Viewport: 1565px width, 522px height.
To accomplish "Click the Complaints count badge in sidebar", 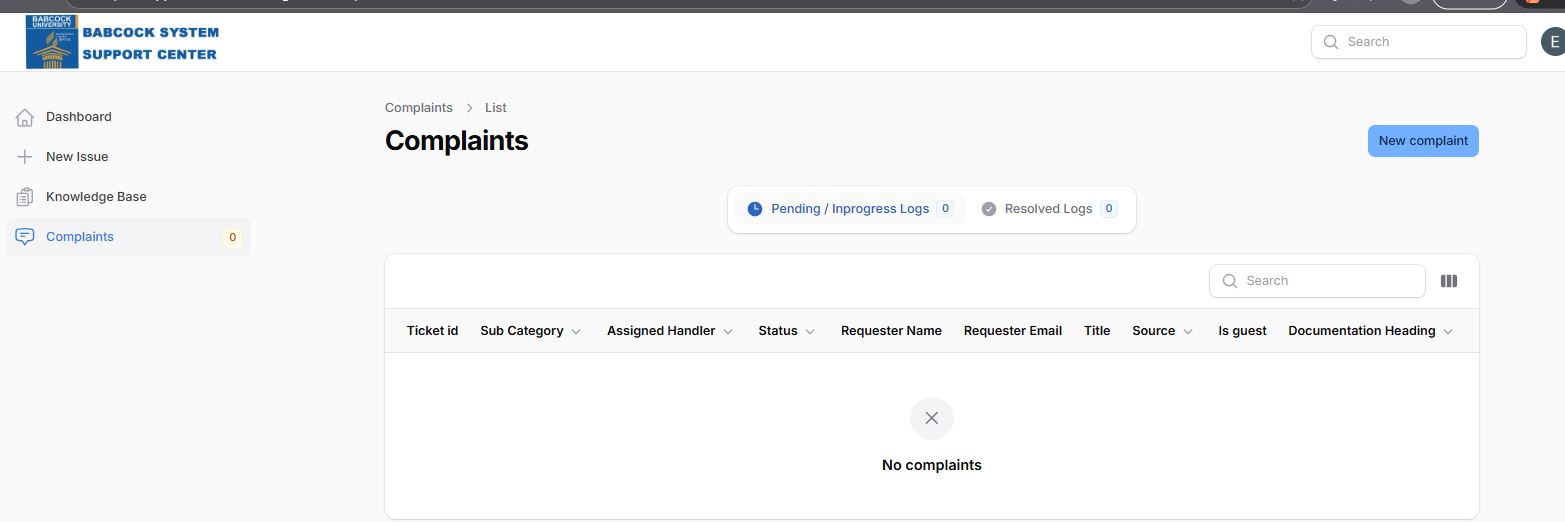I will pyautogui.click(x=232, y=238).
